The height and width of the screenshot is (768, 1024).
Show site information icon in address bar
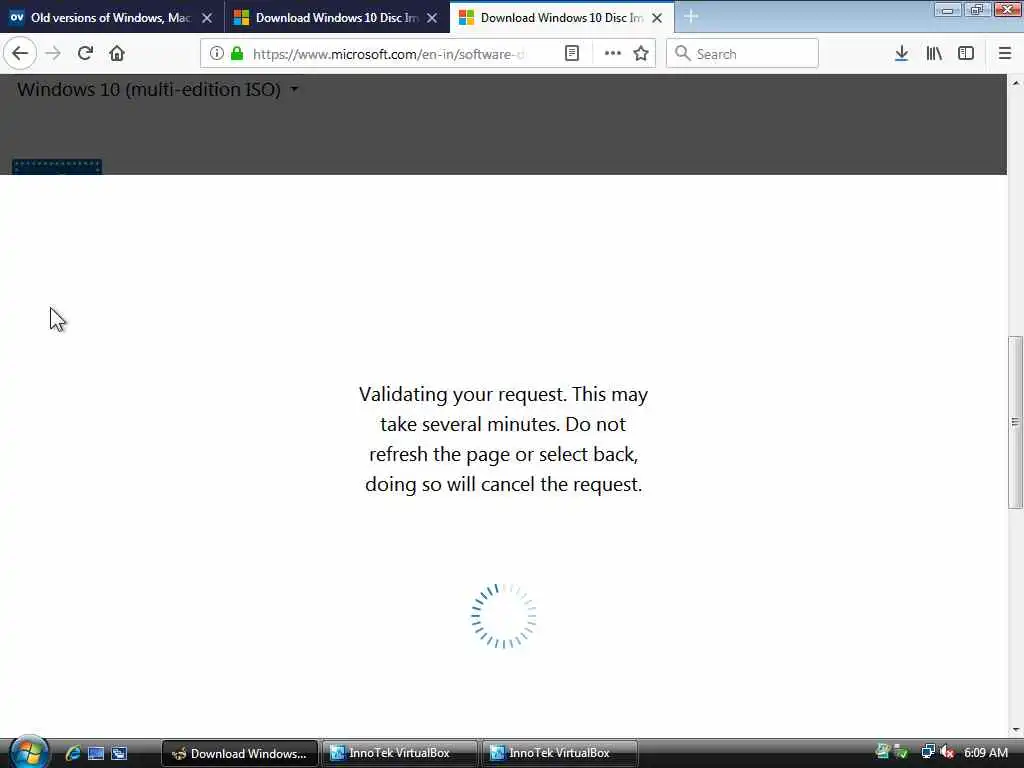tap(216, 54)
